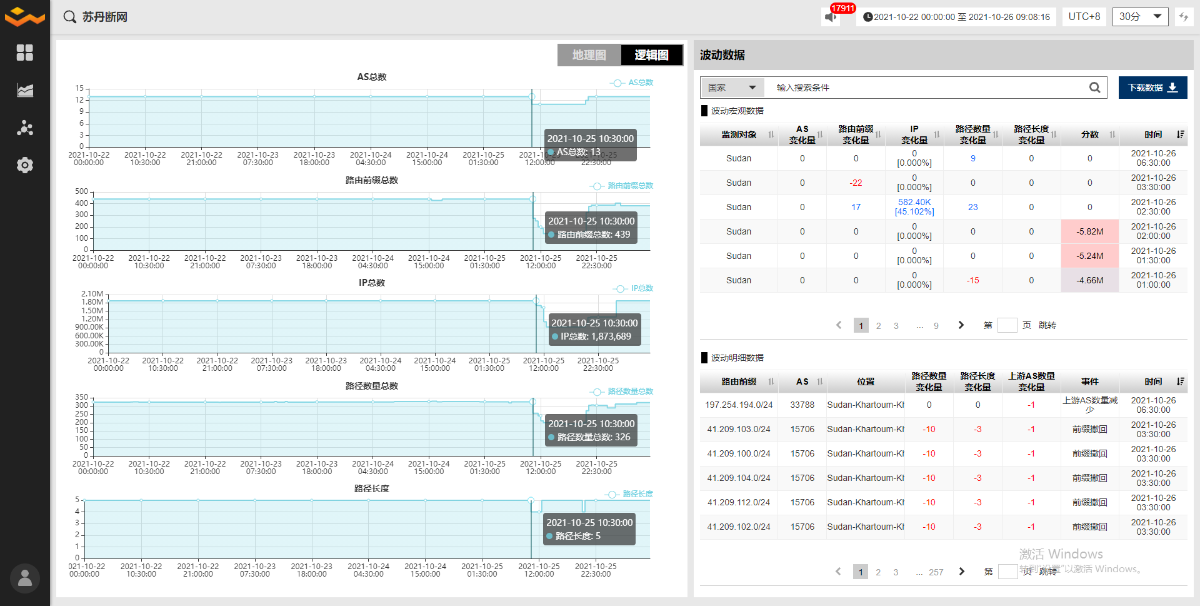
Task: Click the 苏丹断网 page title
Action: (x=105, y=17)
